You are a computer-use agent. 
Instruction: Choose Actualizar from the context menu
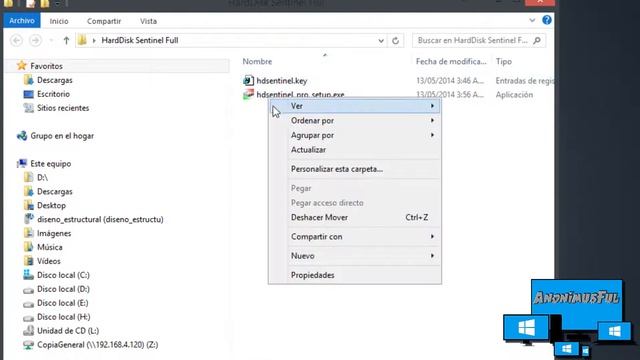tap(308, 150)
